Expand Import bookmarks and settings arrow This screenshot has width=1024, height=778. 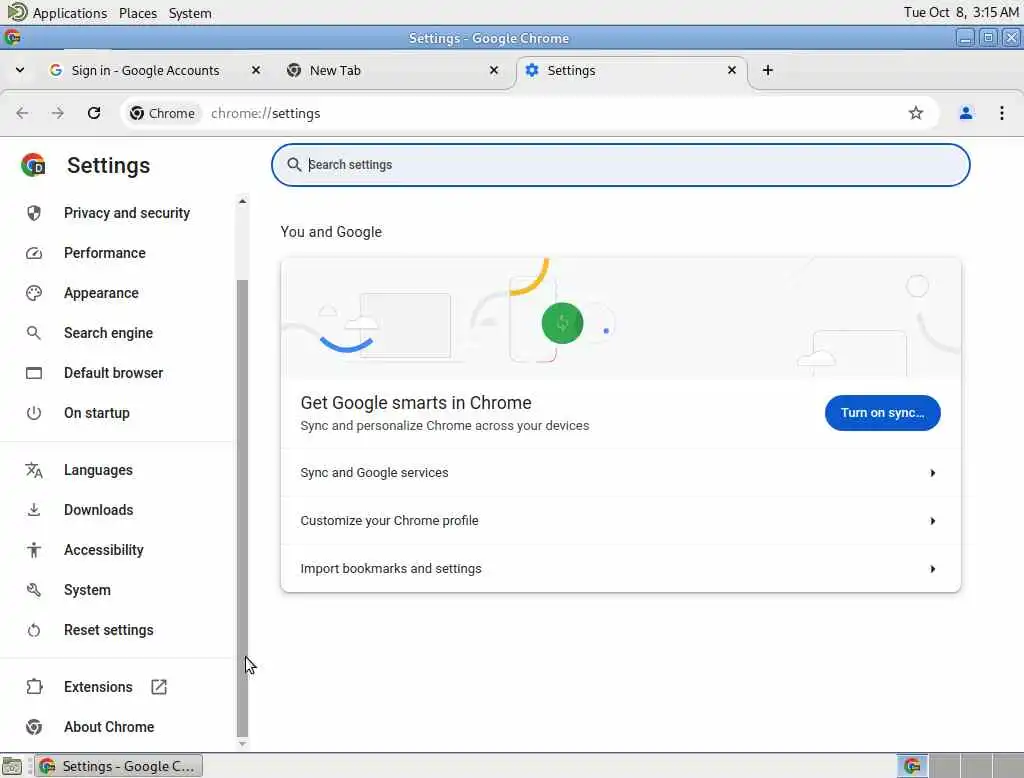click(933, 569)
